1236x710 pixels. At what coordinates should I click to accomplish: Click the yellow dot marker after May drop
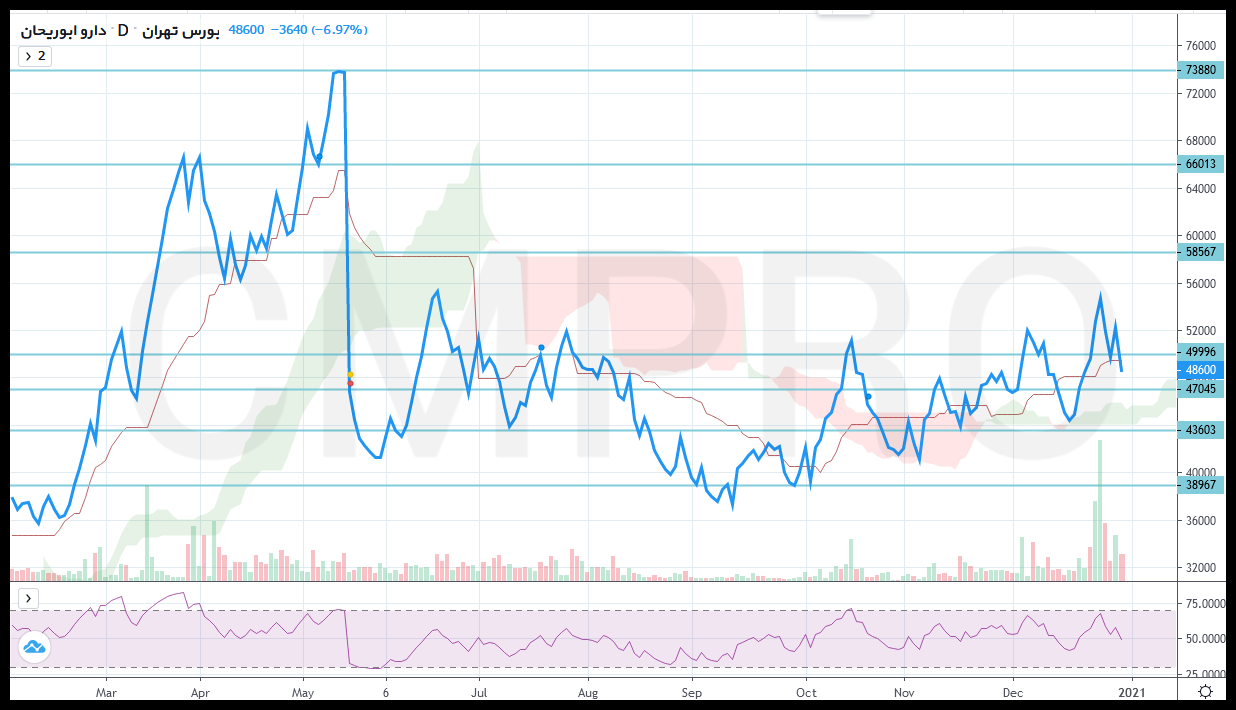point(350,375)
